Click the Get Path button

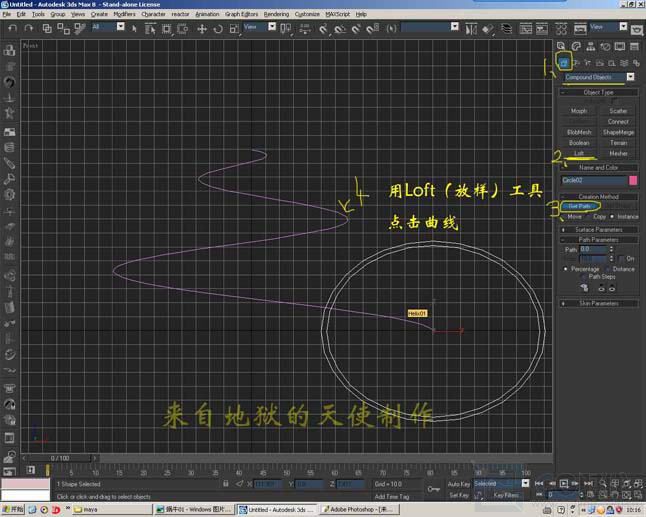(579, 206)
